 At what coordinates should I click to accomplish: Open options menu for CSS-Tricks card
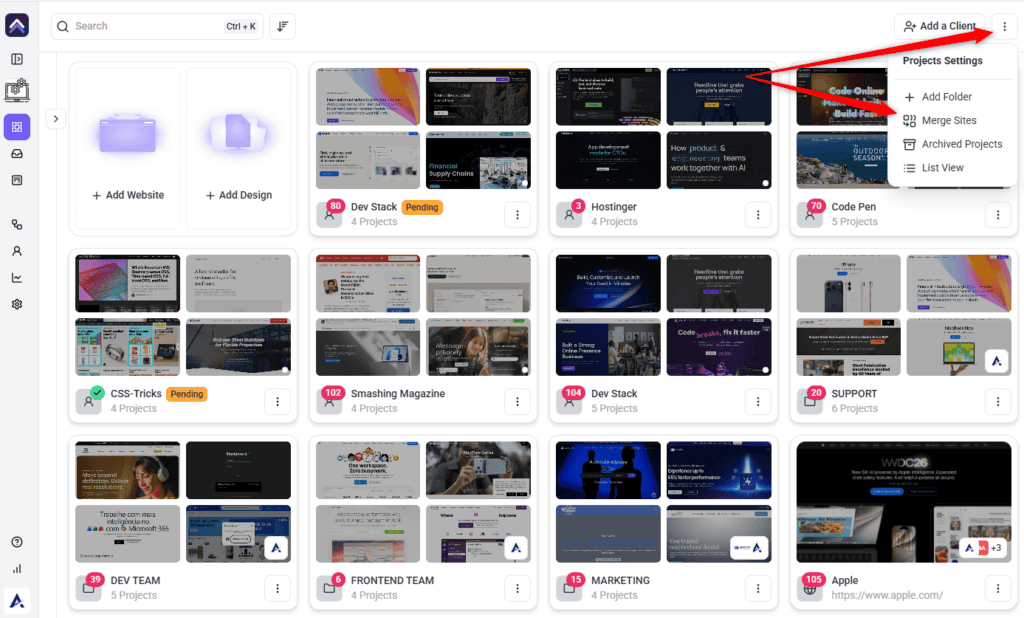[277, 402]
